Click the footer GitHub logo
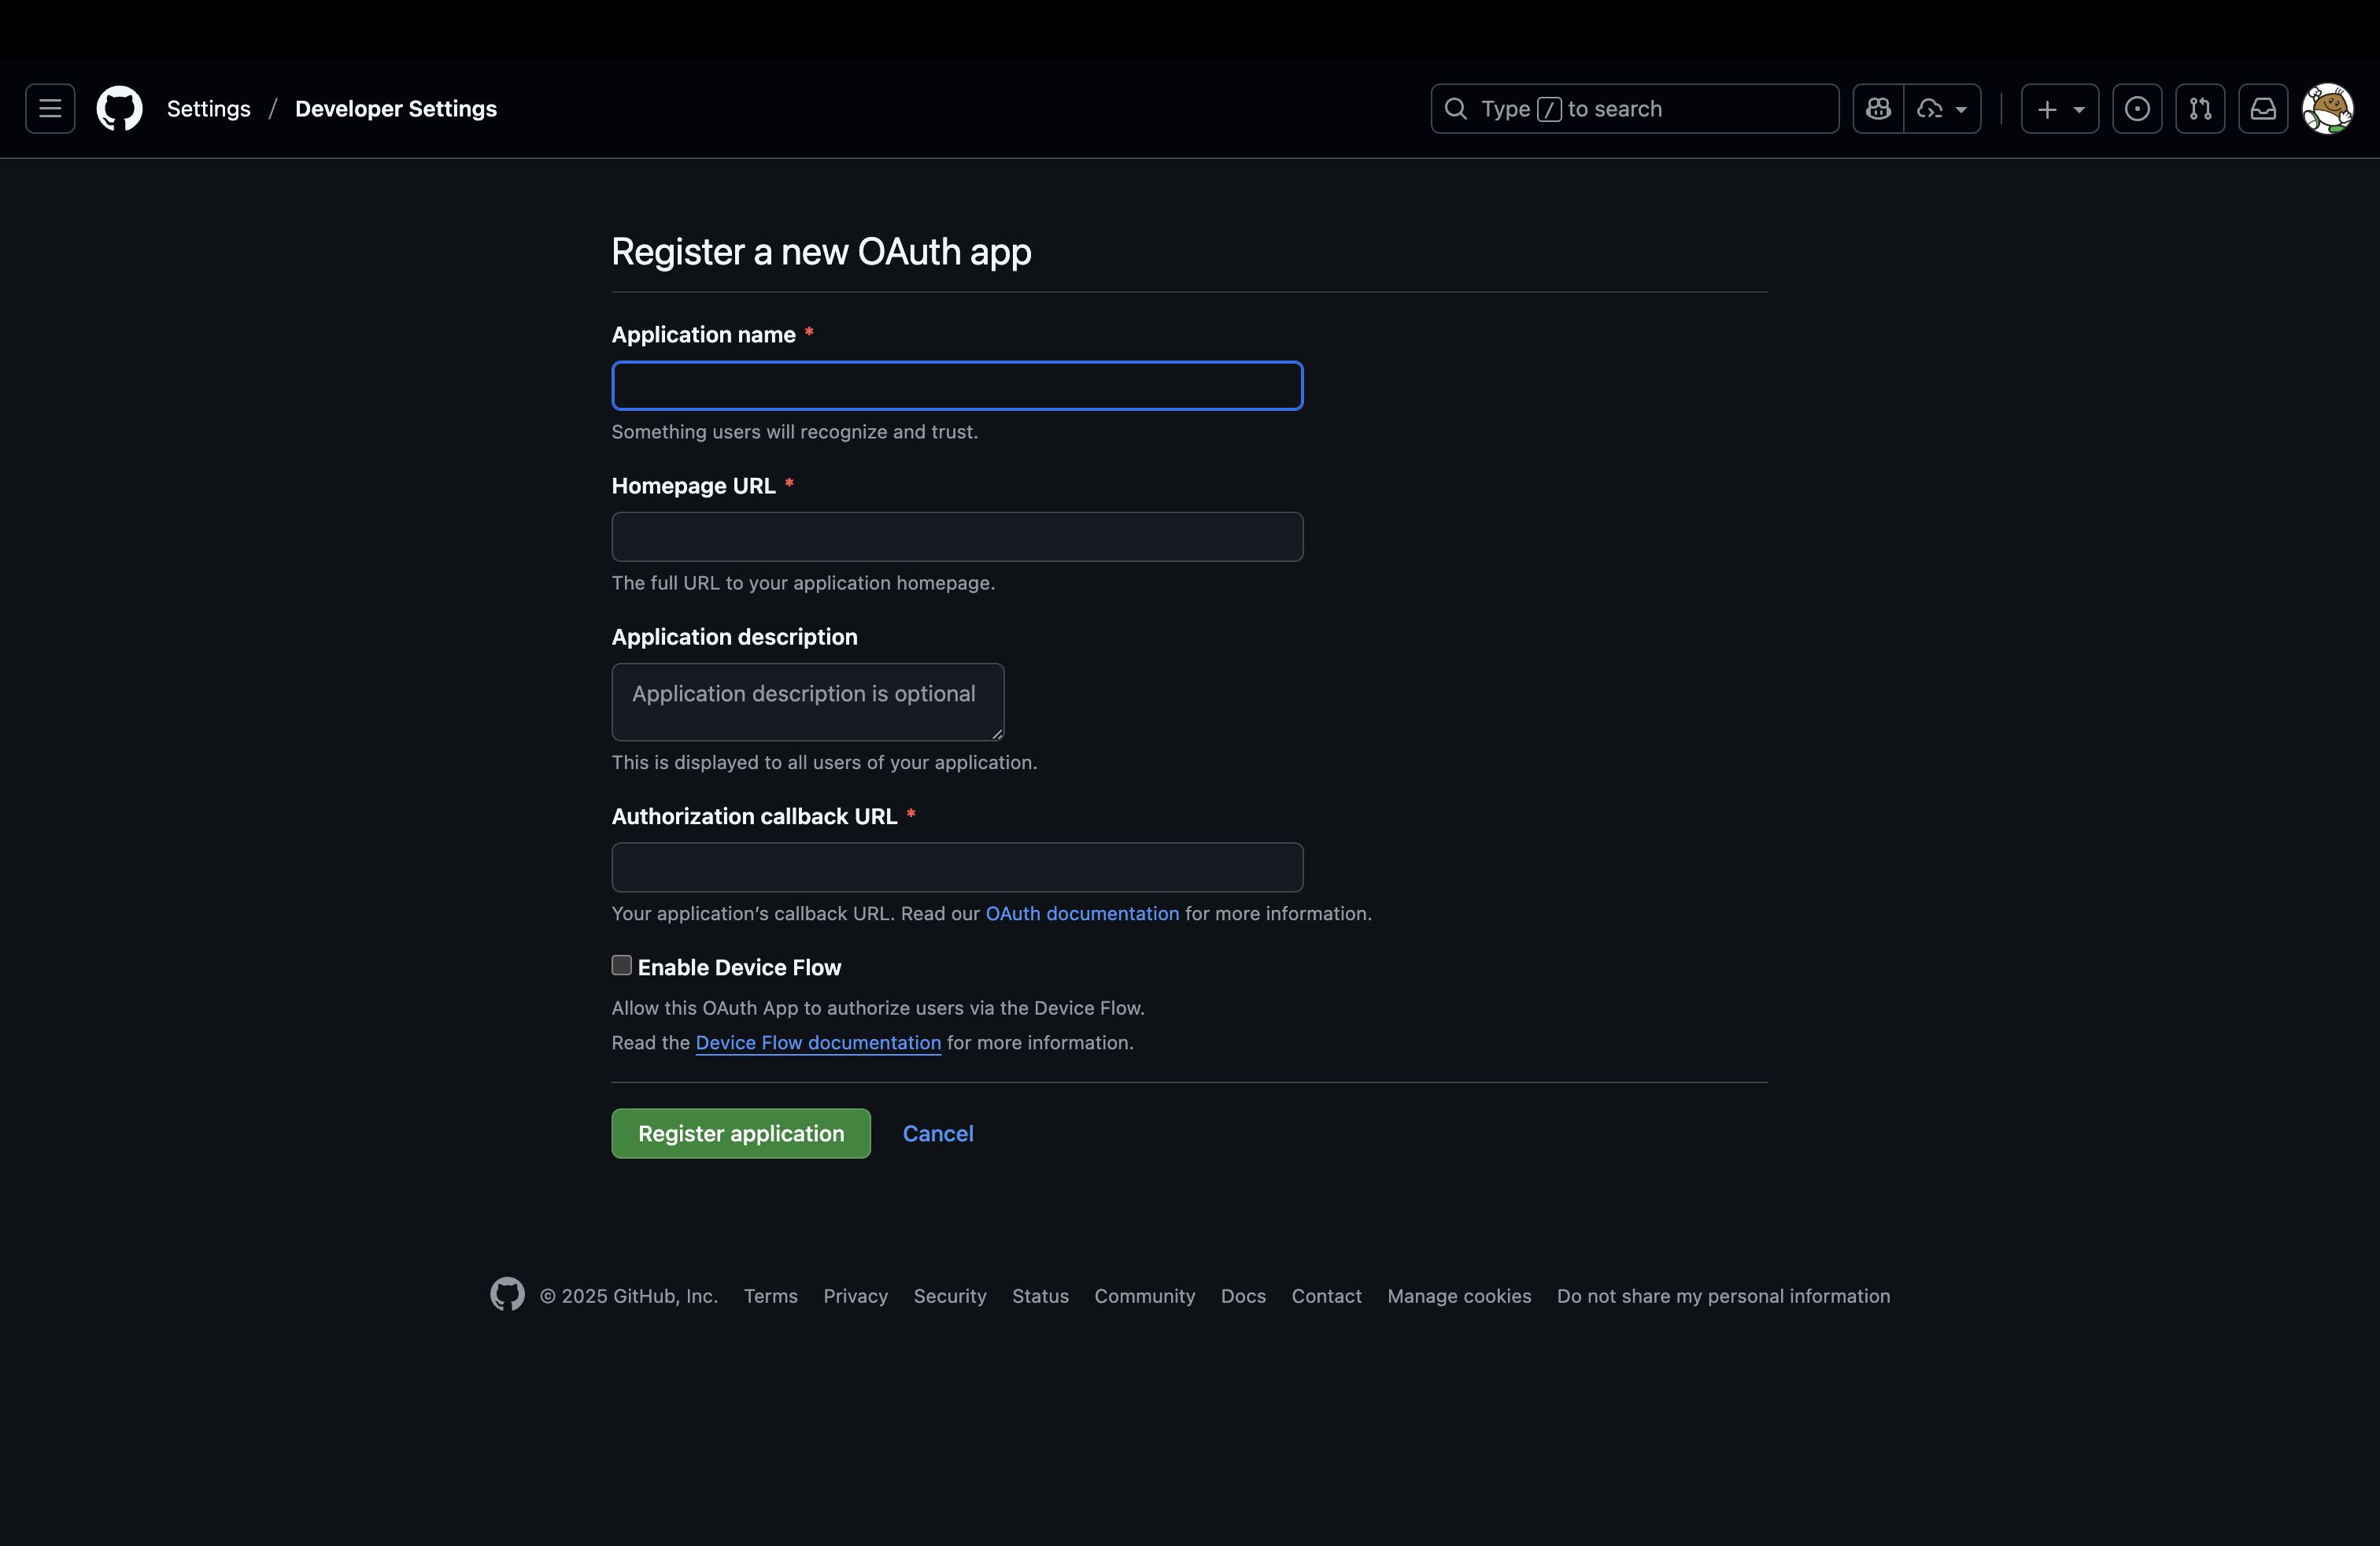The width and height of the screenshot is (2380, 1546). (x=507, y=1294)
